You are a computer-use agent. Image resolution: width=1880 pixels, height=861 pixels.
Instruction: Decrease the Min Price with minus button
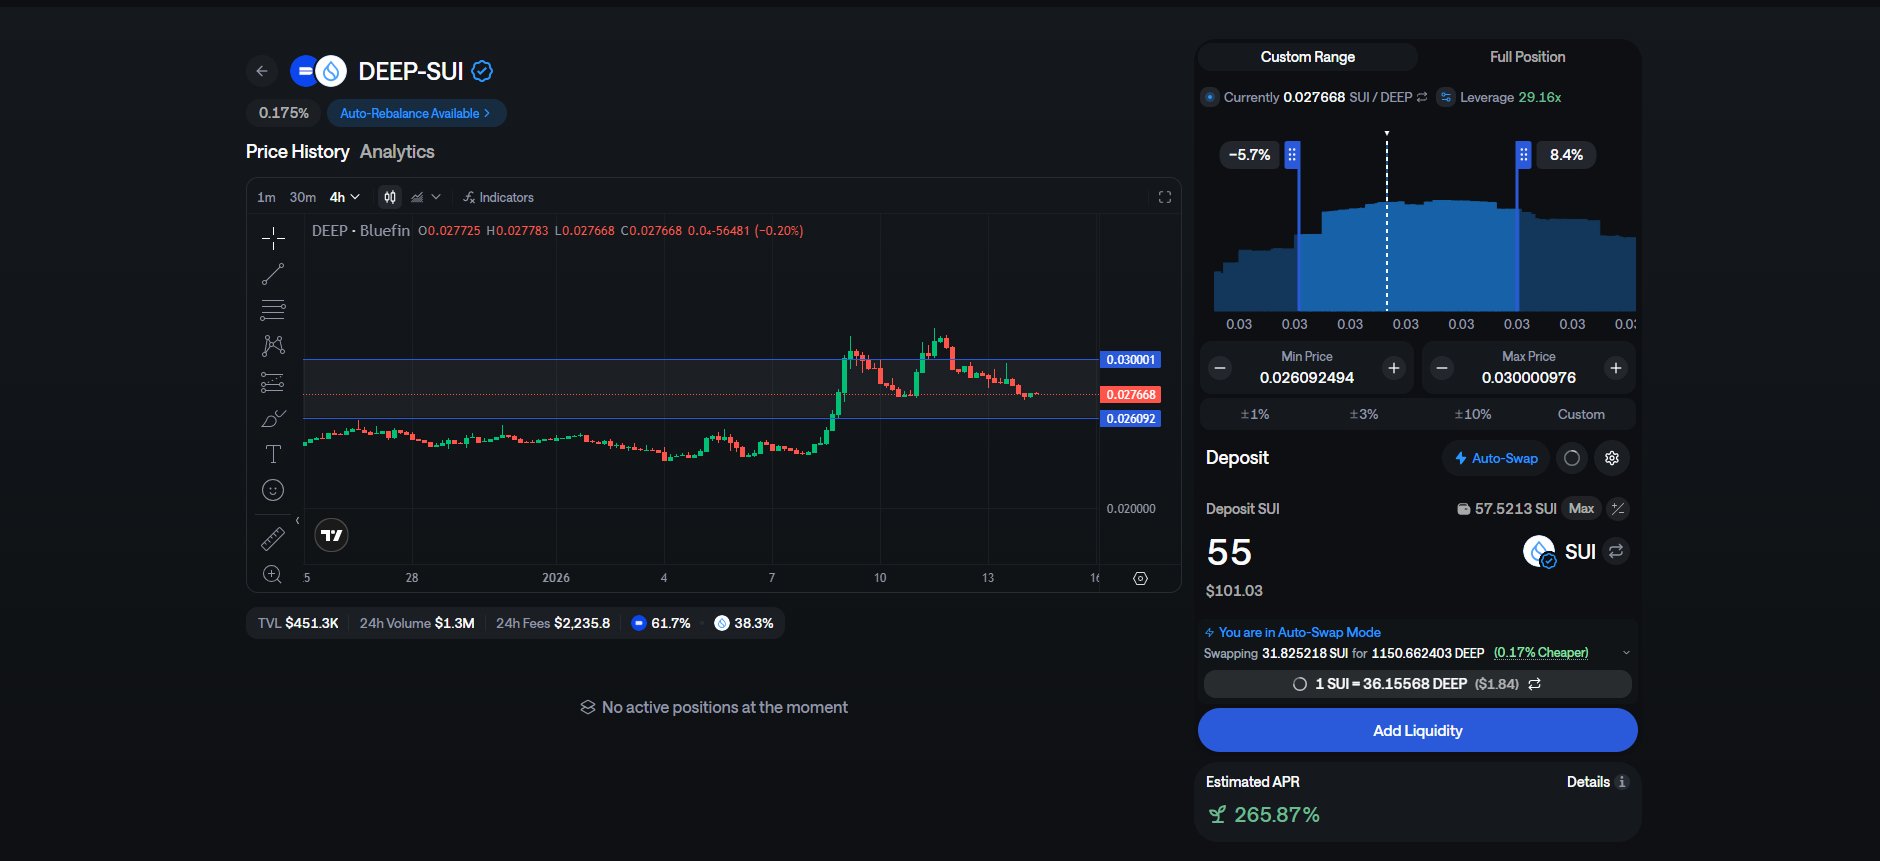(1220, 368)
